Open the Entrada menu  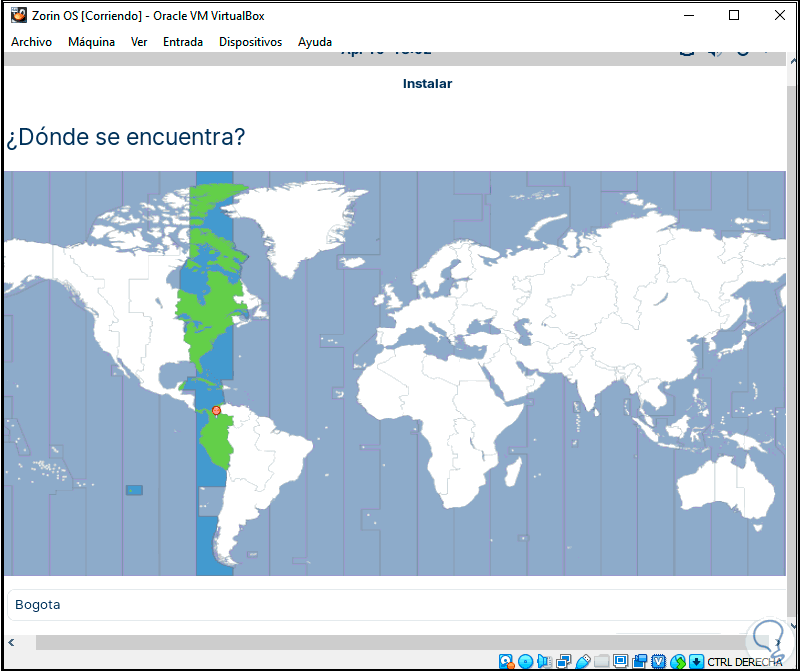coord(183,42)
